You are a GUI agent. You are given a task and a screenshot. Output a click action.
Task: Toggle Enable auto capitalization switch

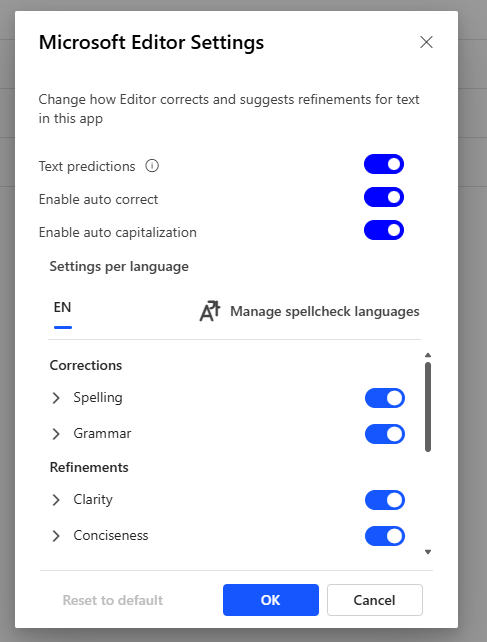[384, 230]
